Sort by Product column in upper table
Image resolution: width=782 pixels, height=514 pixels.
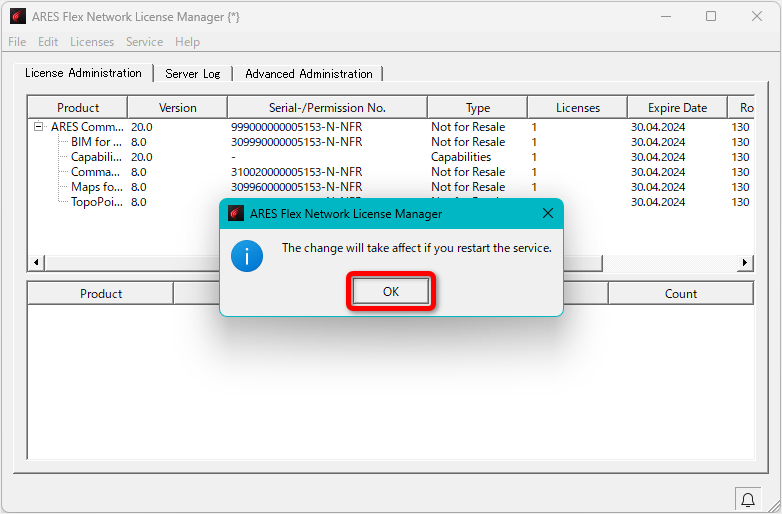(x=78, y=108)
